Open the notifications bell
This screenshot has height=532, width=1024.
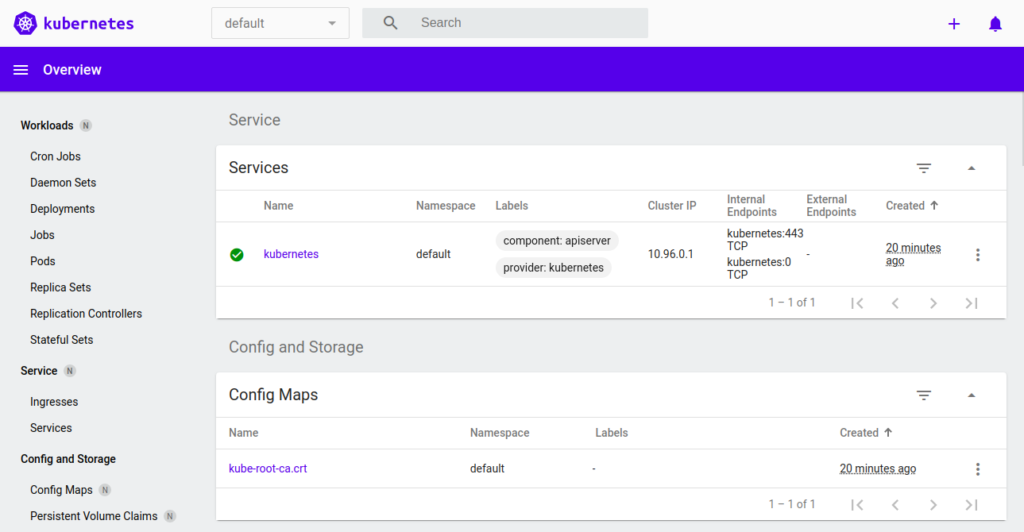click(x=995, y=23)
